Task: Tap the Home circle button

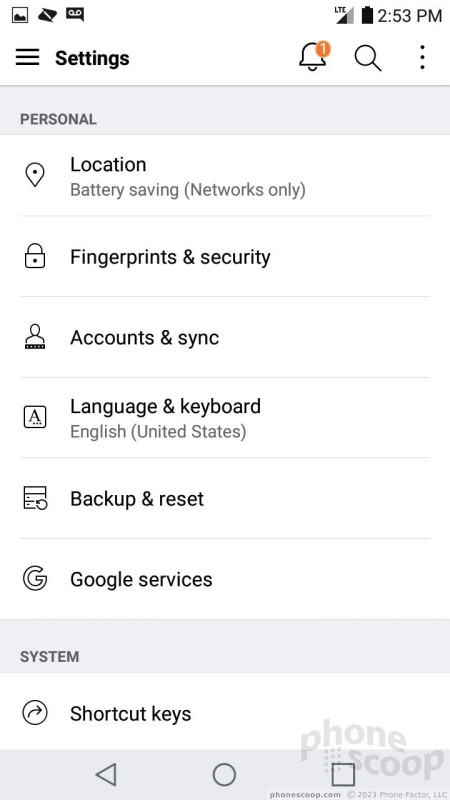Action: (224, 774)
